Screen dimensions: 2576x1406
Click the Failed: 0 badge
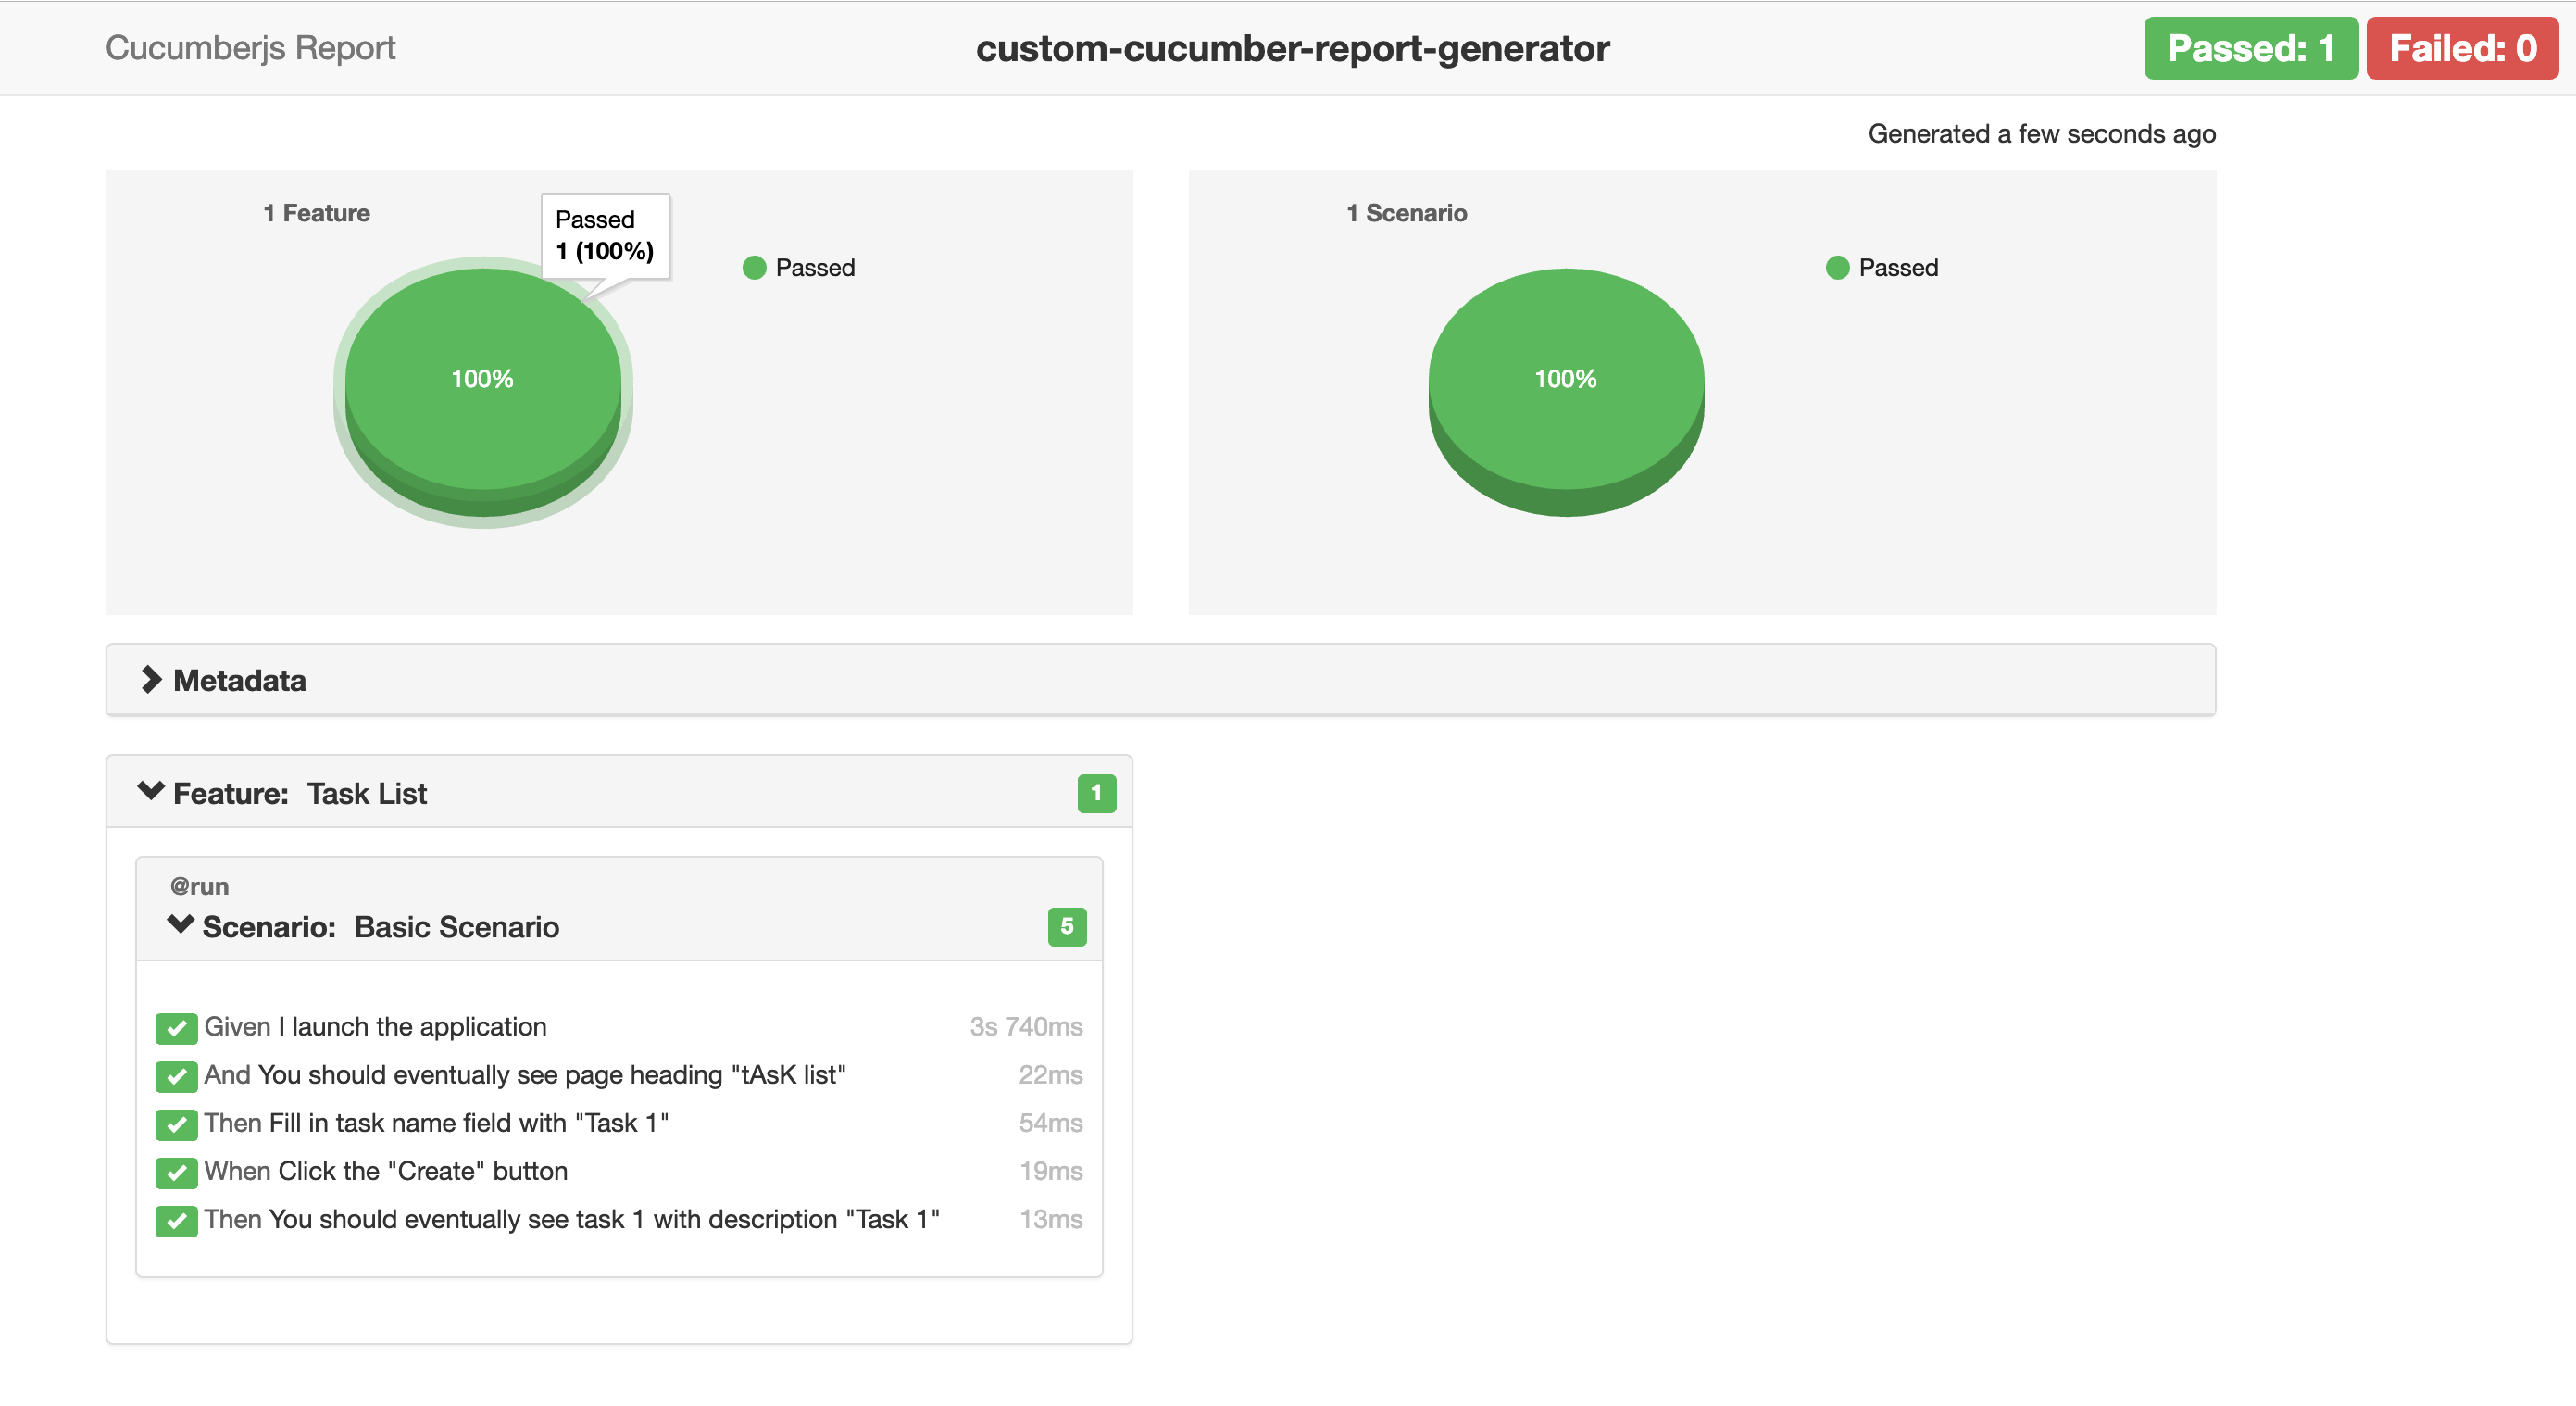(2462, 47)
